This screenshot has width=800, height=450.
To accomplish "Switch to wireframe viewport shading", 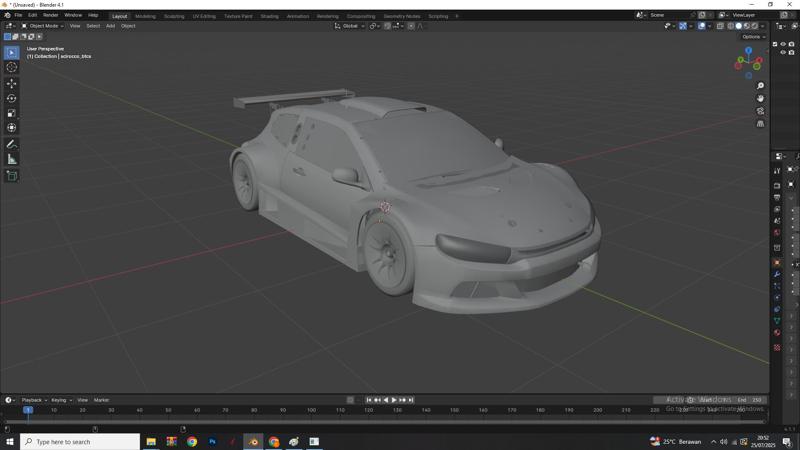I will pos(731,26).
